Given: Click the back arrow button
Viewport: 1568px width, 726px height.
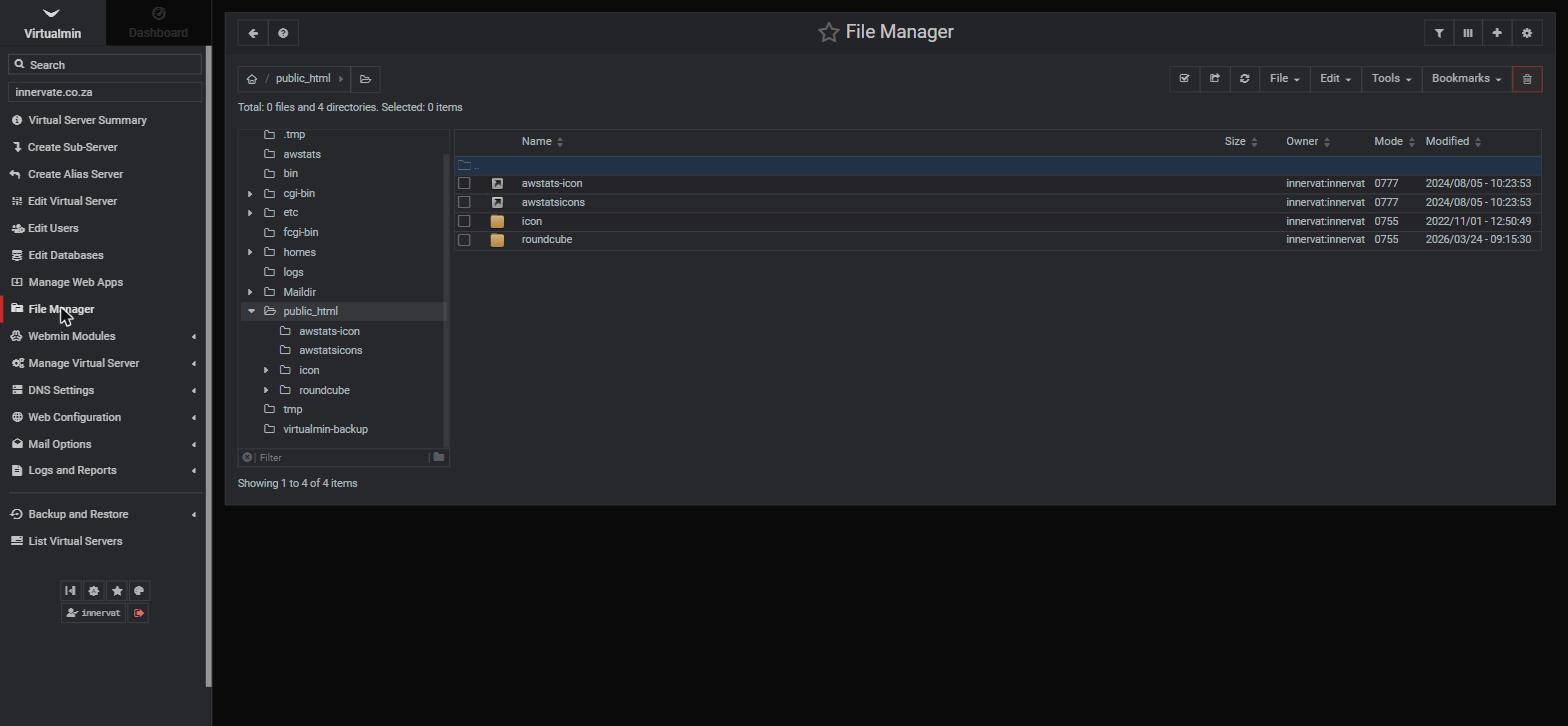Looking at the screenshot, I should pyautogui.click(x=253, y=33).
